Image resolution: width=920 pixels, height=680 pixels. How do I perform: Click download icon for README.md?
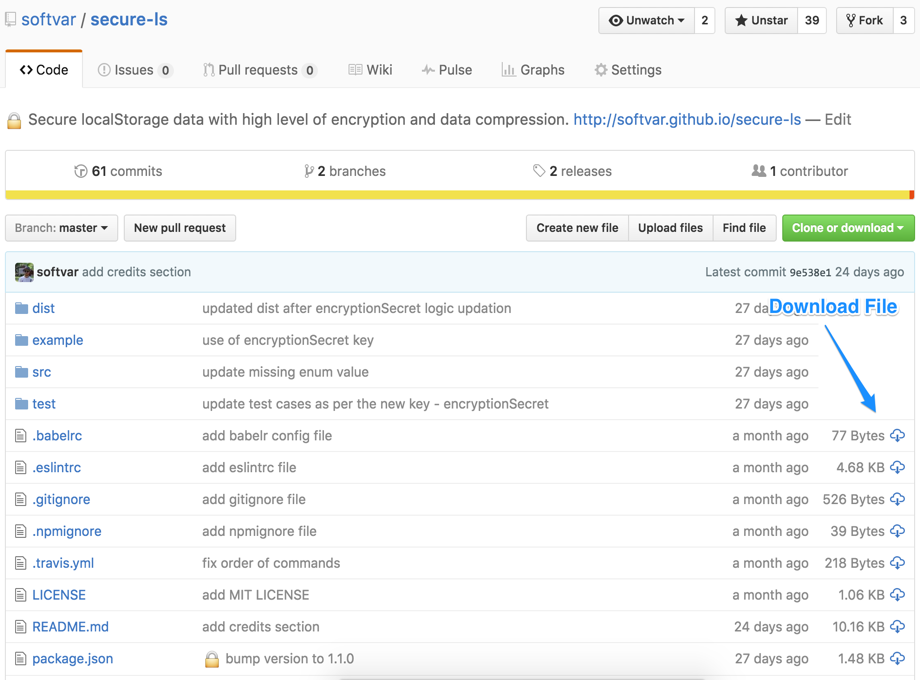[x=897, y=627]
